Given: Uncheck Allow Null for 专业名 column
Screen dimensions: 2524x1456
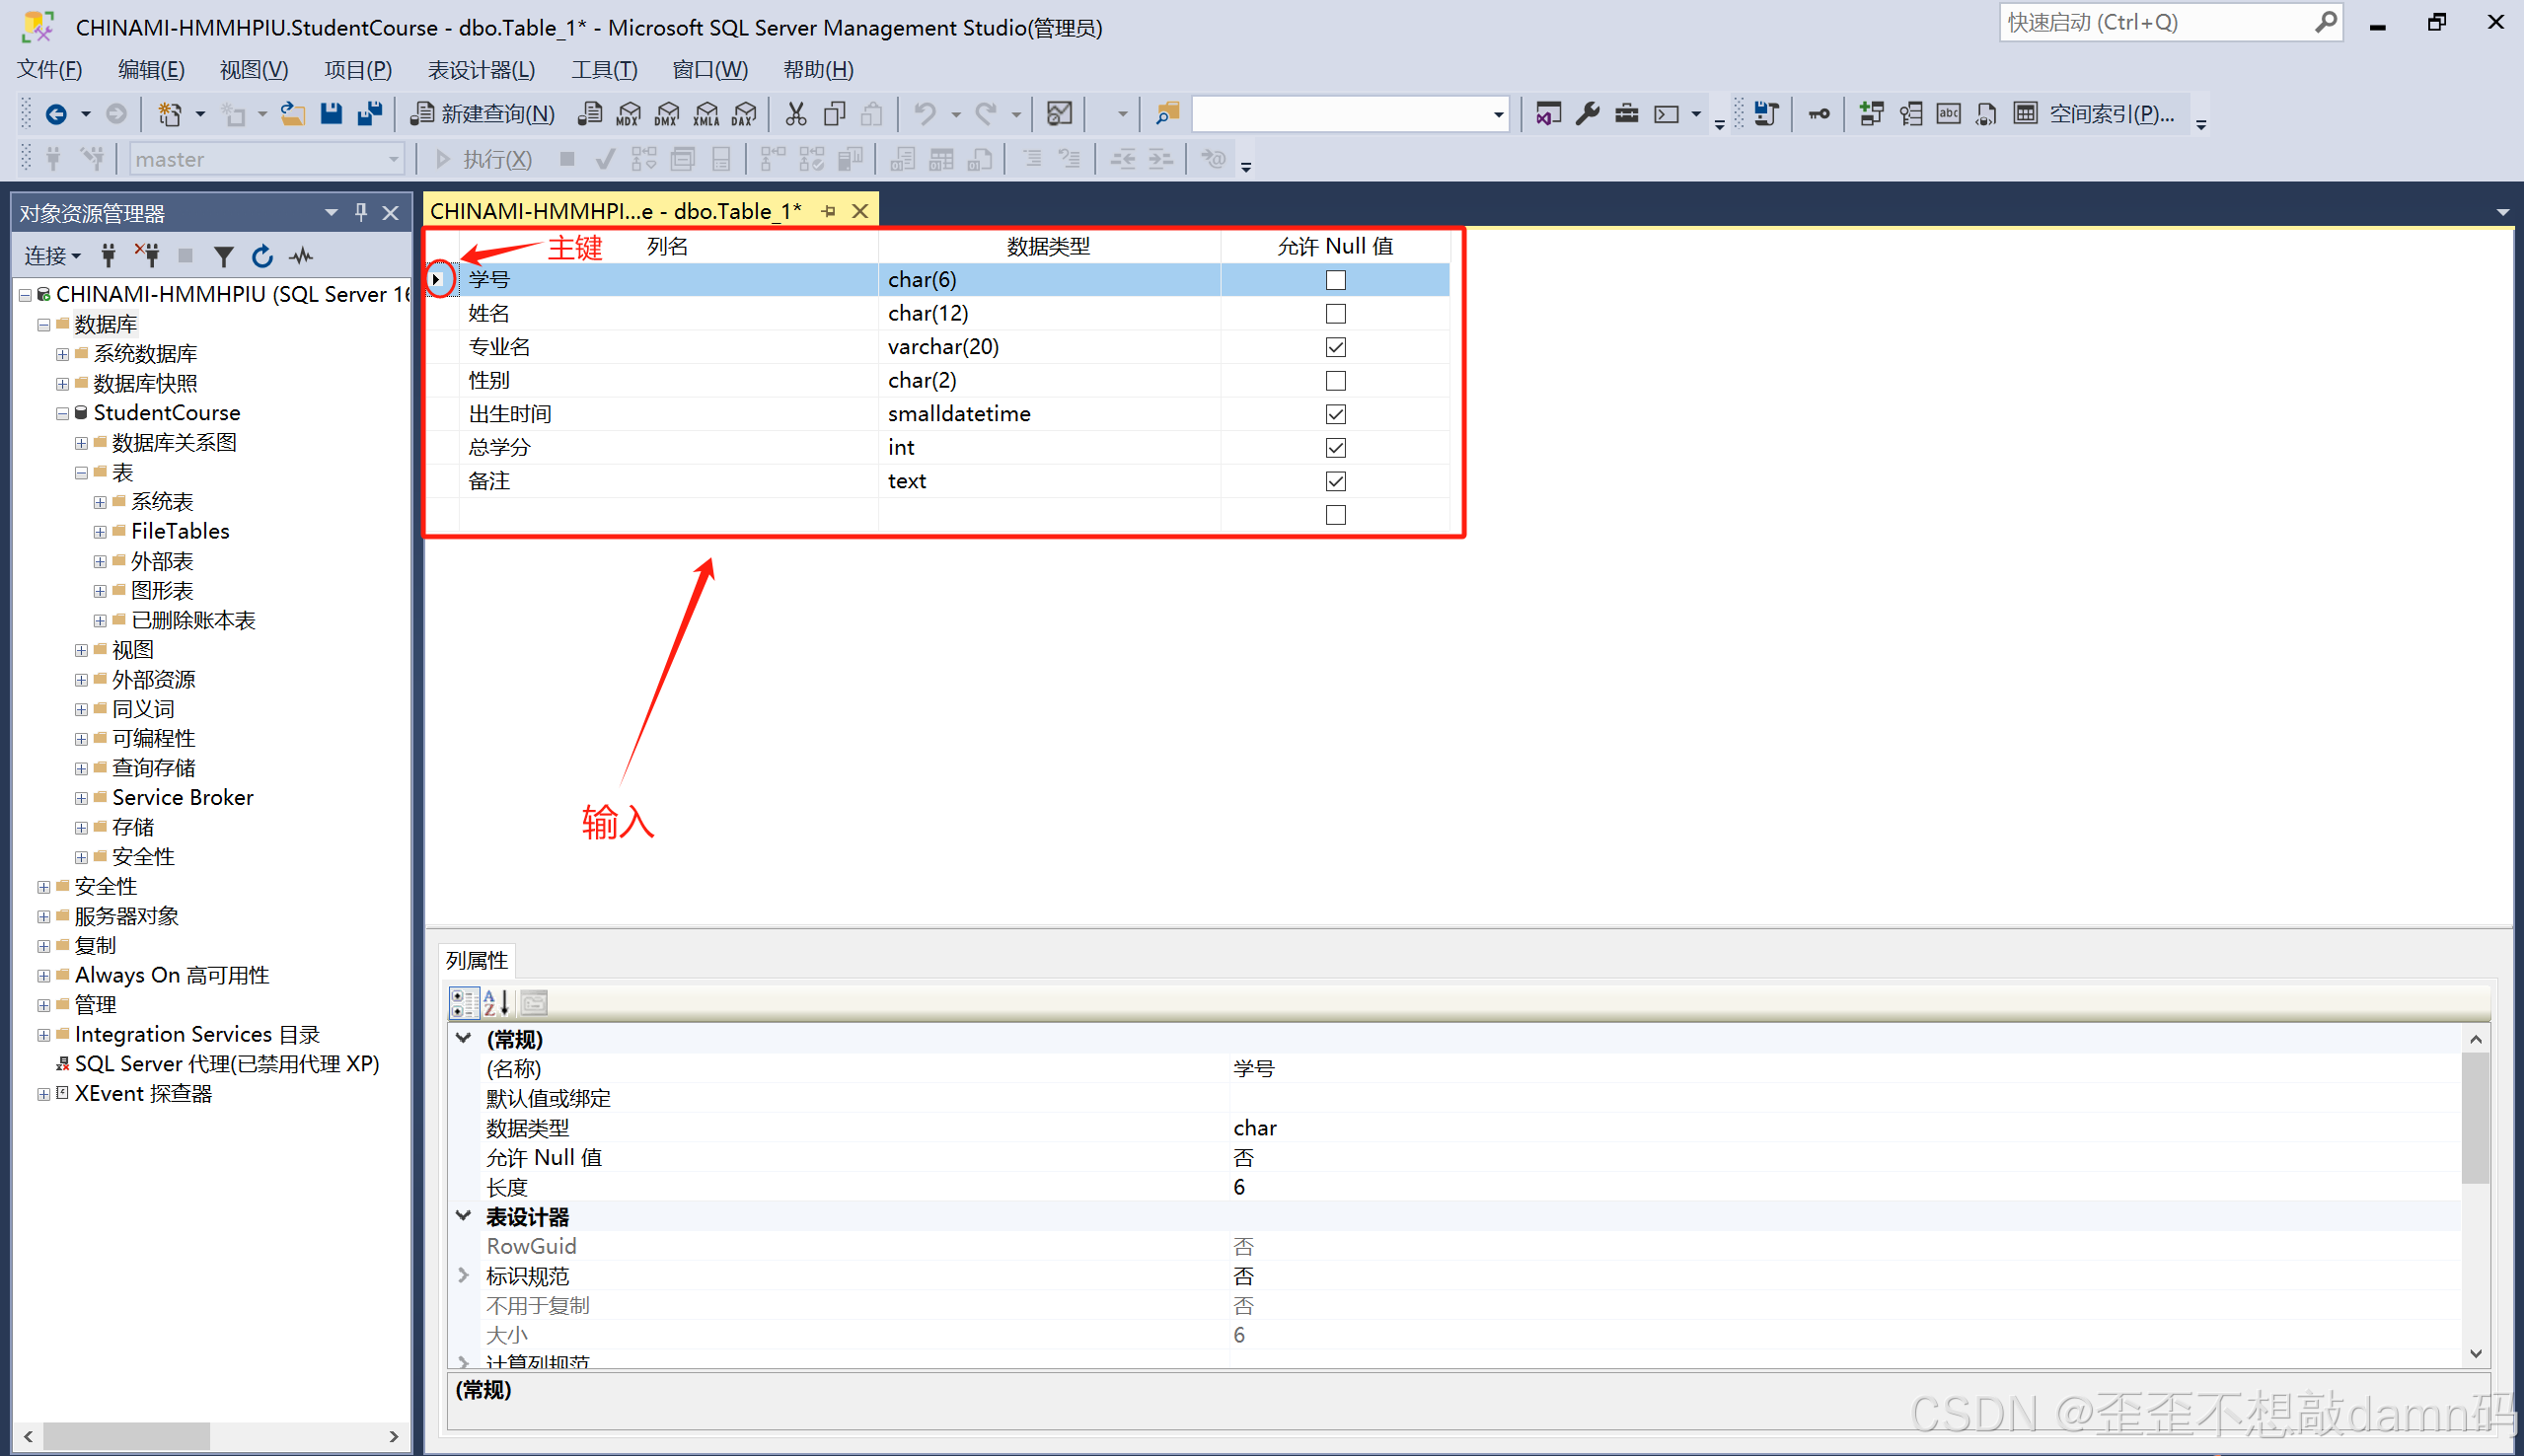Looking at the screenshot, I should pyautogui.click(x=1335, y=347).
